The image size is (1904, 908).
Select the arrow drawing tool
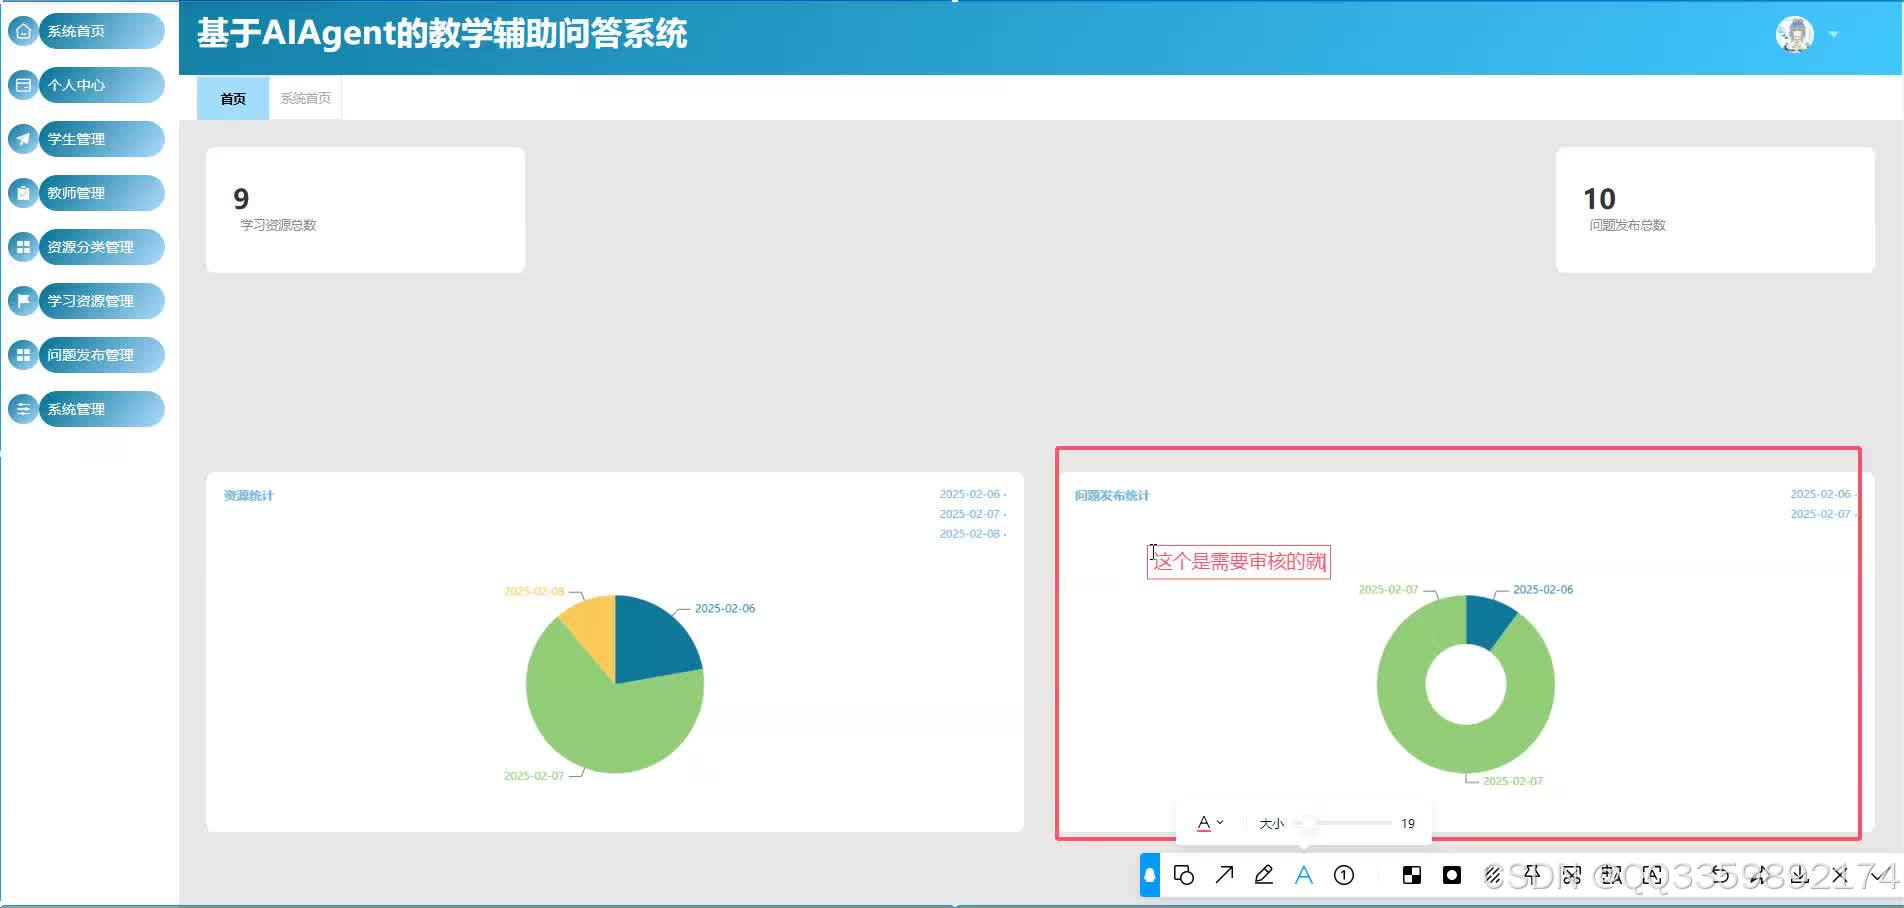1224,875
